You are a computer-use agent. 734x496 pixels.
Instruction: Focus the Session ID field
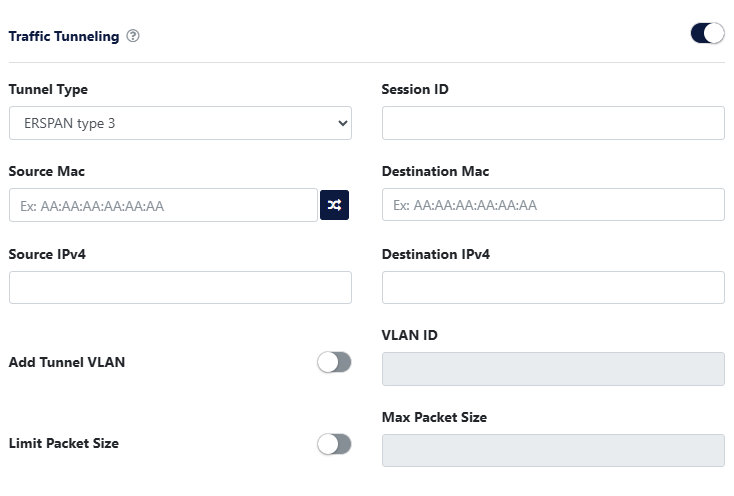pos(553,123)
